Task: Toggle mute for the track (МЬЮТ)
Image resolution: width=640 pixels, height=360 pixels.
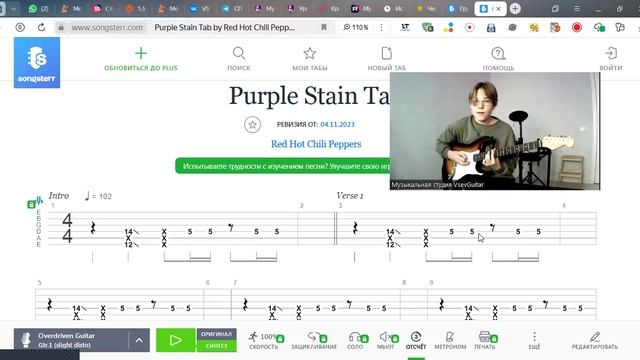Action: click(x=387, y=341)
